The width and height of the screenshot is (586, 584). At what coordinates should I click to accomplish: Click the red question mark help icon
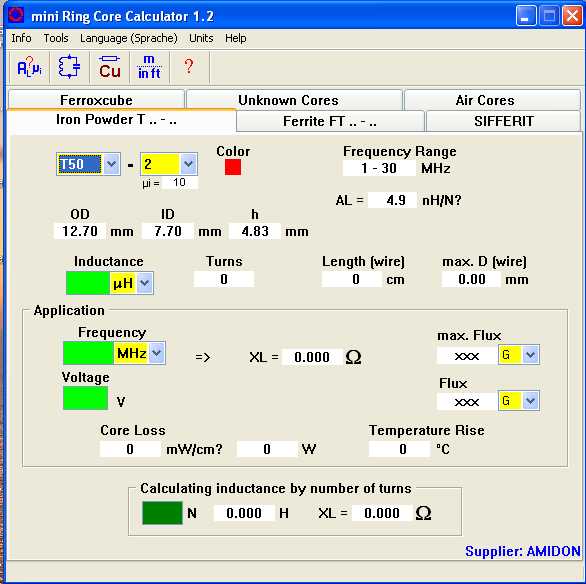pyautogui.click(x=189, y=67)
